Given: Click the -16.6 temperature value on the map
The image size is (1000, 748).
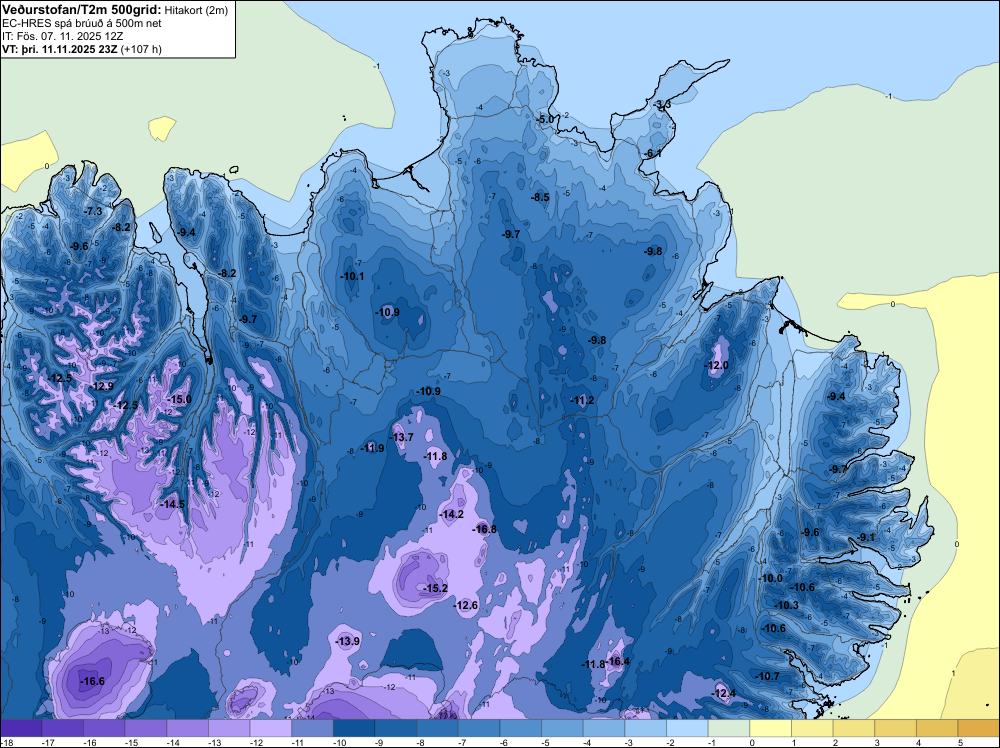Looking at the screenshot, I should [x=92, y=682].
